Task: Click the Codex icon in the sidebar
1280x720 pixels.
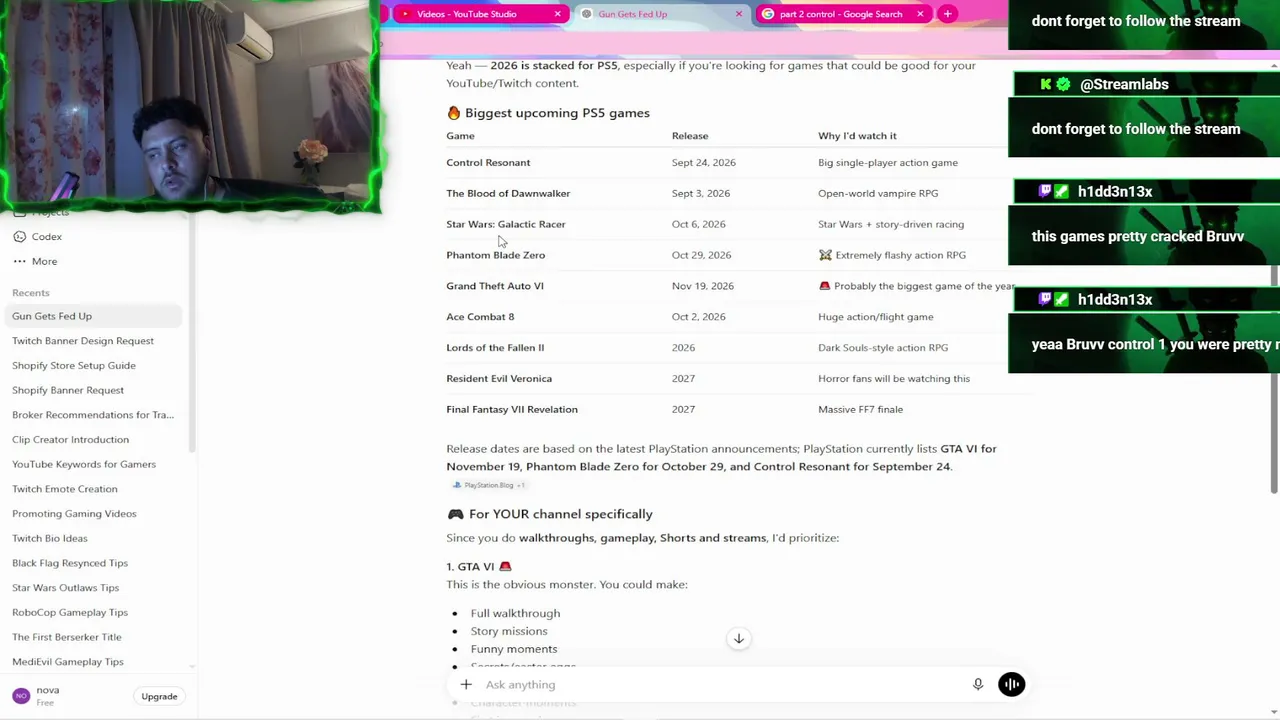Action: click(x=20, y=237)
